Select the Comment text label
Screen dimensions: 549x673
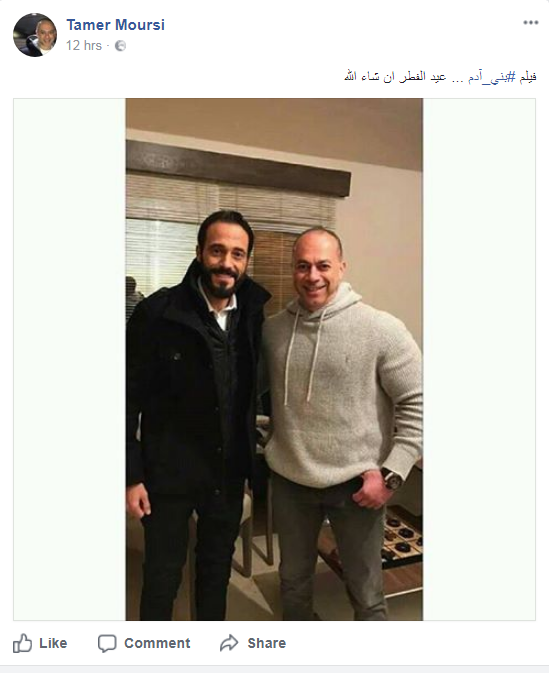coord(157,643)
